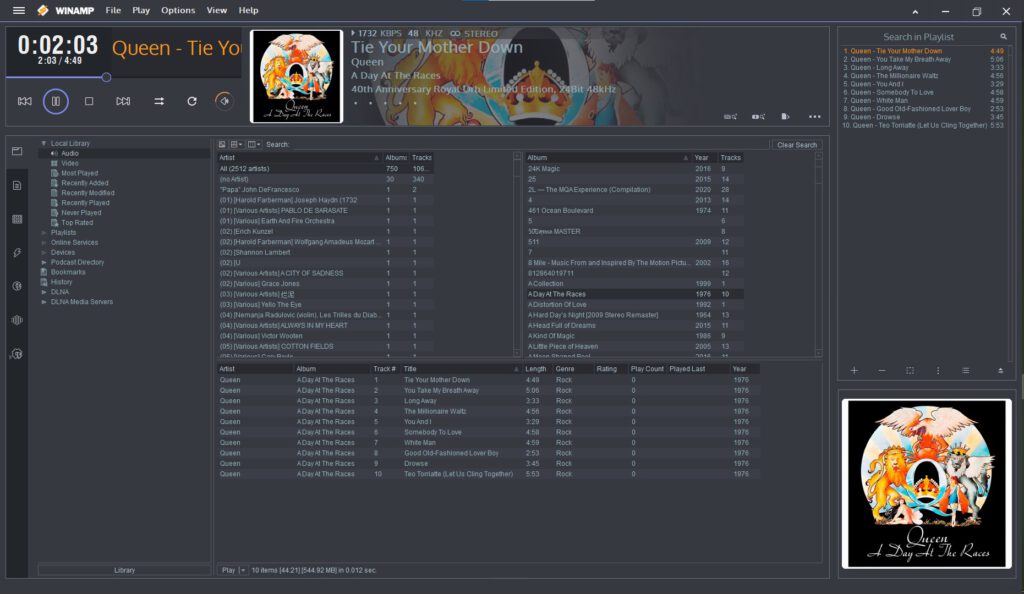Click the album art in the player header
Image resolution: width=1024 pixels, height=594 pixels.
296,76
